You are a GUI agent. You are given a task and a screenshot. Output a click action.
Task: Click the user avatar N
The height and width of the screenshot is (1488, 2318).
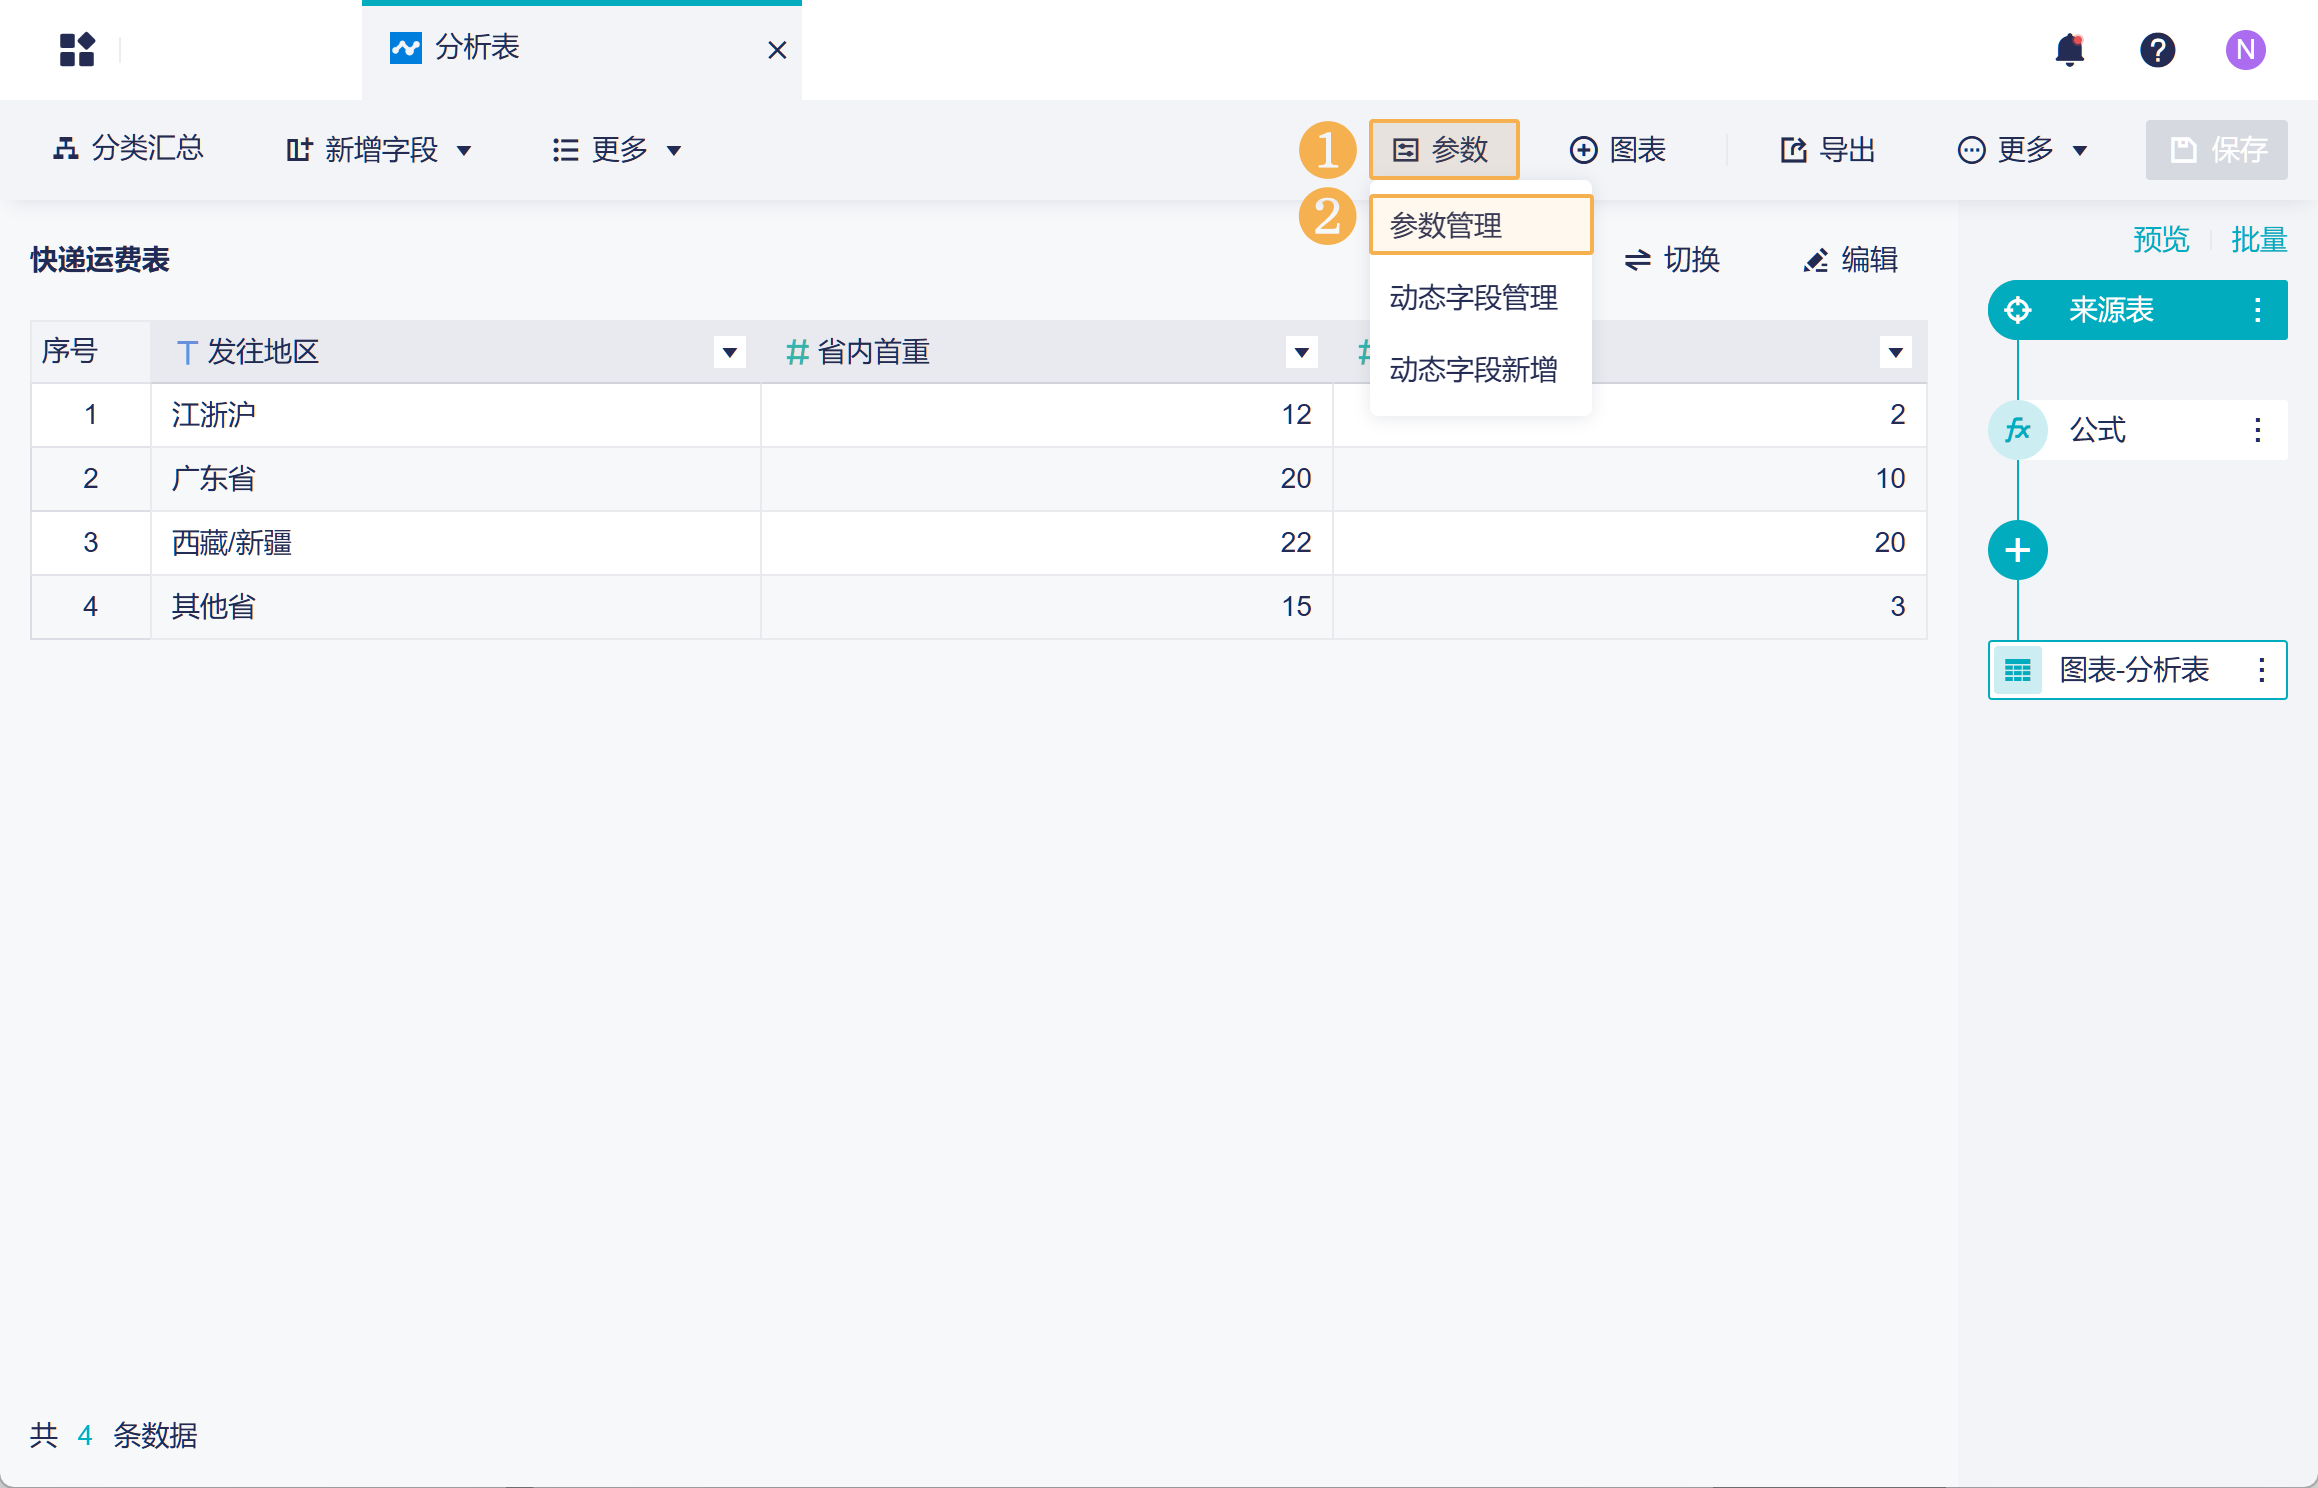pyautogui.click(x=2245, y=49)
